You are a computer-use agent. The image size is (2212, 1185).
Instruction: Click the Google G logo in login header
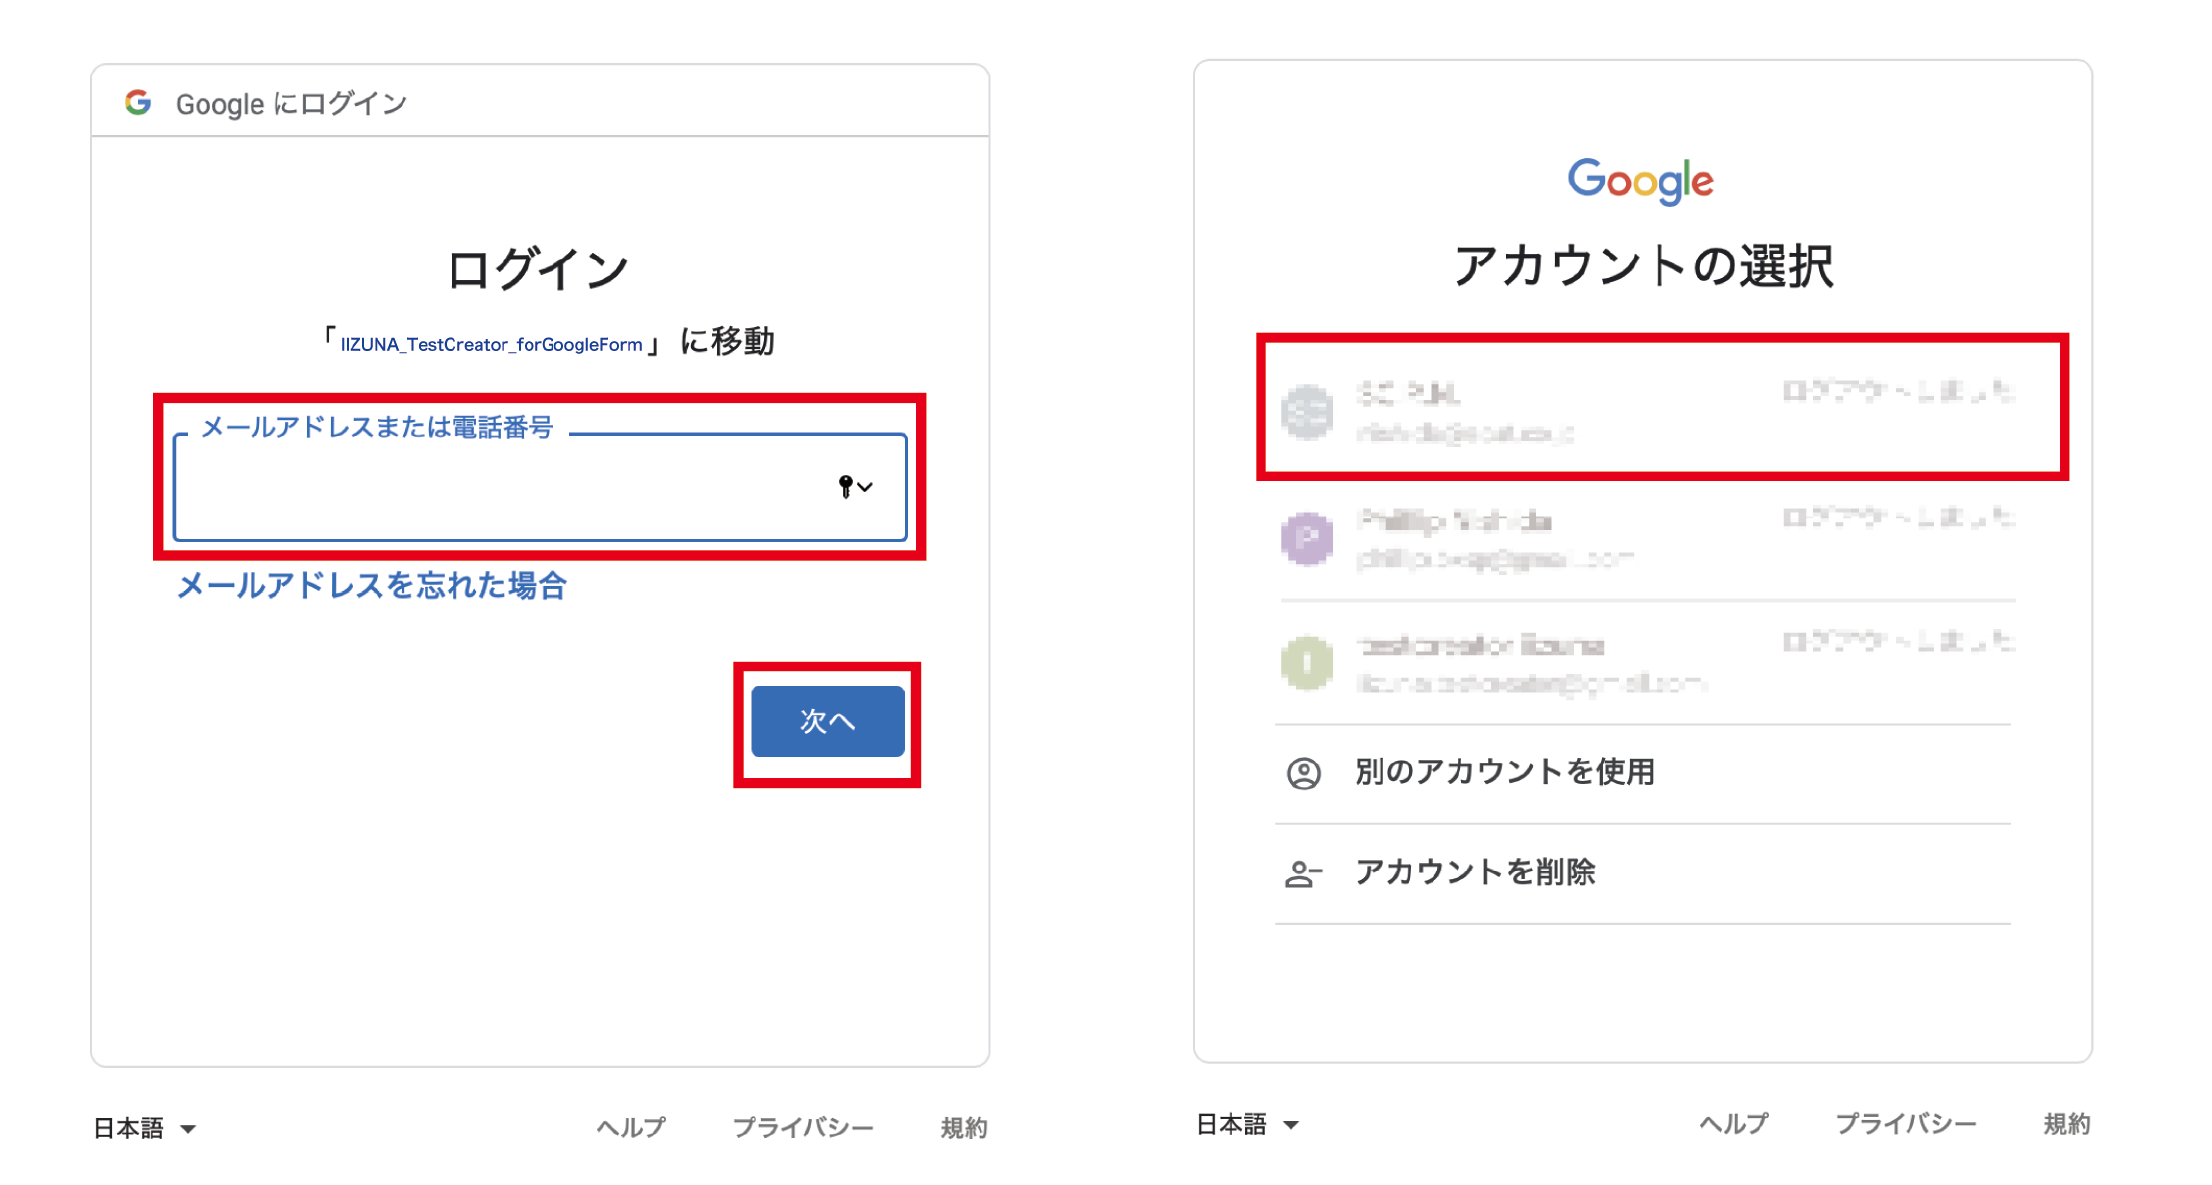pyautogui.click(x=138, y=102)
